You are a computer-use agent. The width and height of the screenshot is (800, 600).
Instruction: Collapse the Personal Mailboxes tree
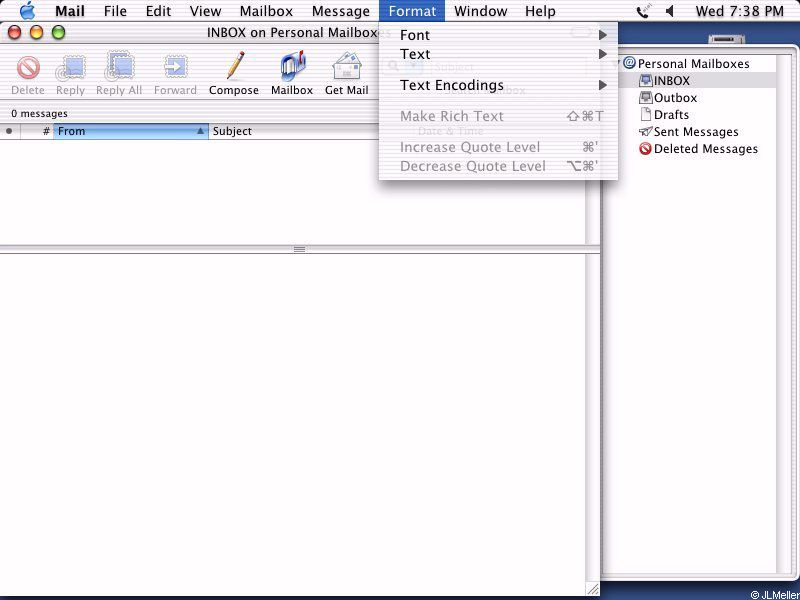point(617,63)
